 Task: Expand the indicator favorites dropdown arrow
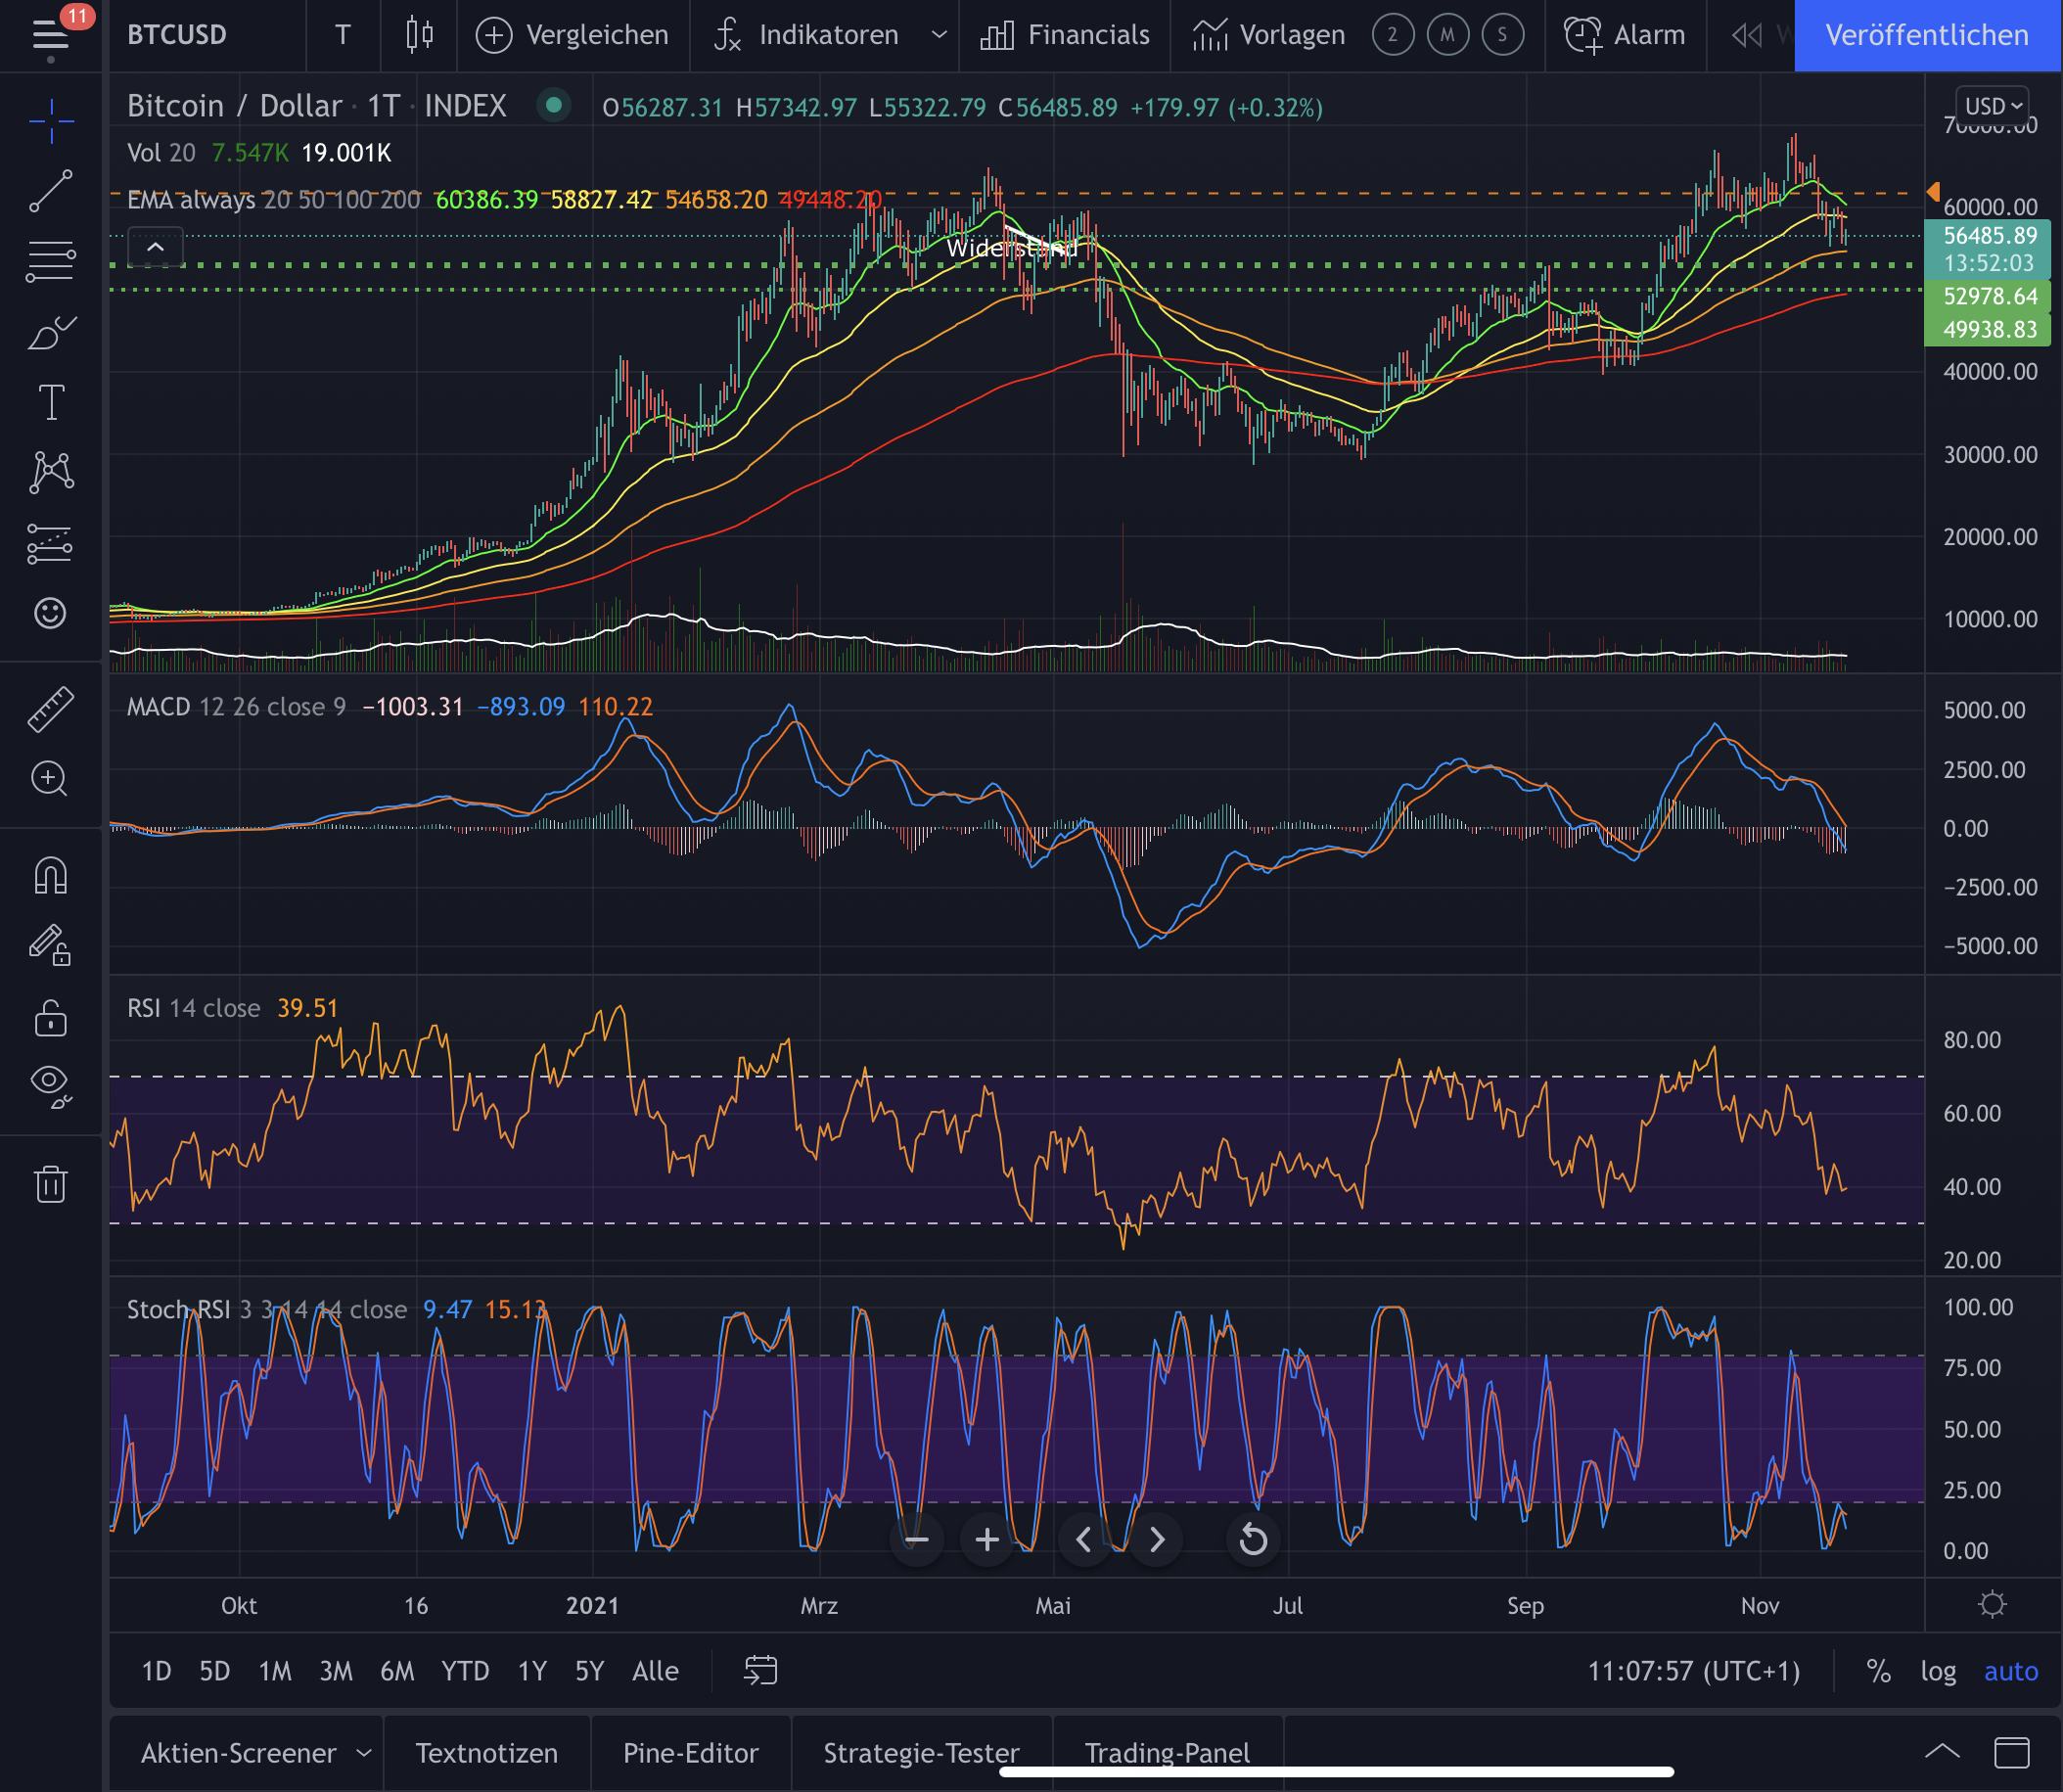938,36
